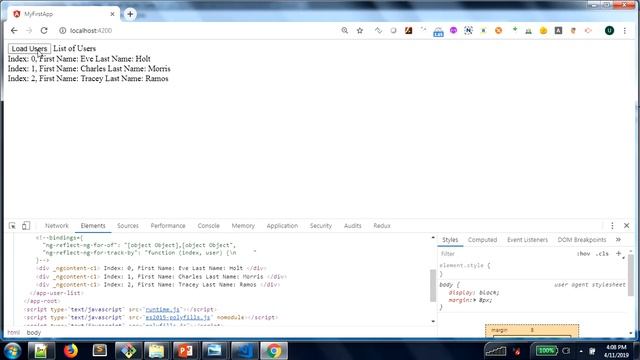Viewport: 640px width, 360px height.
Task: Click the display: block property value
Action: (x=489, y=293)
